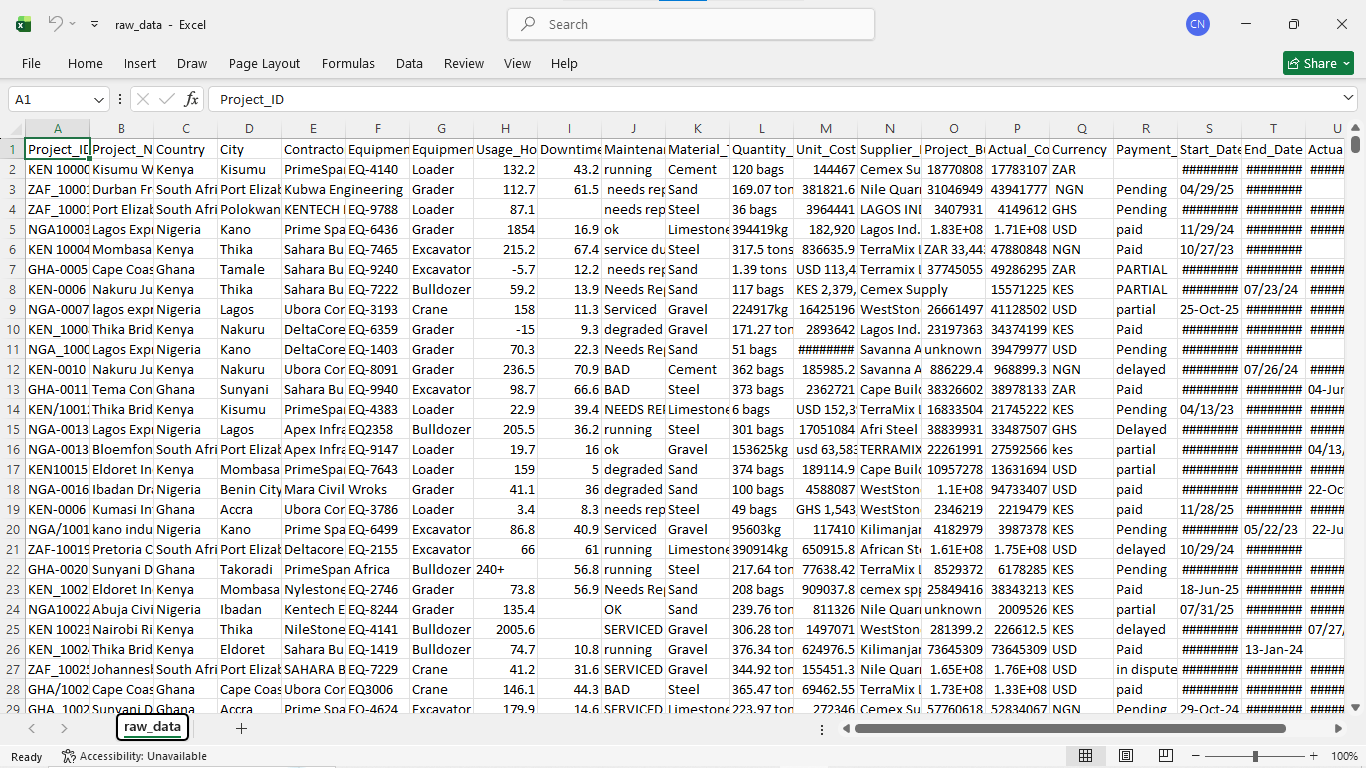Image resolution: width=1366 pixels, height=768 pixels.
Task: Click the three-dot sheet tab splitter handle
Action: [822, 729]
